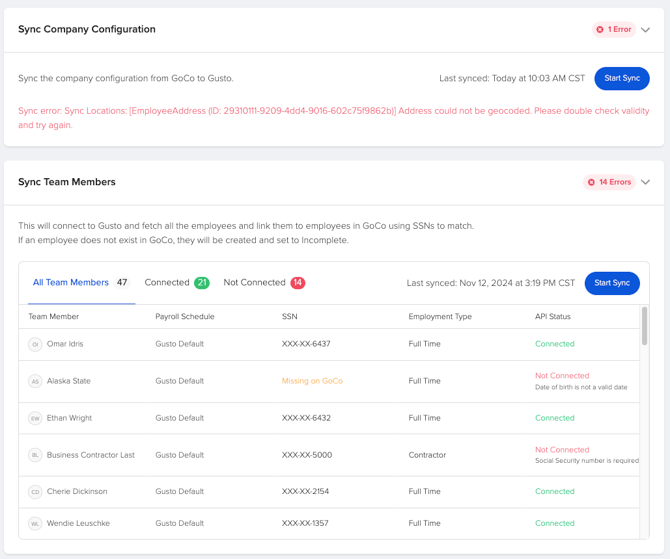The width and height of the screenshot is (670, 559).
Task: Click the Team Member column header
Action: [x=53, y=316]
